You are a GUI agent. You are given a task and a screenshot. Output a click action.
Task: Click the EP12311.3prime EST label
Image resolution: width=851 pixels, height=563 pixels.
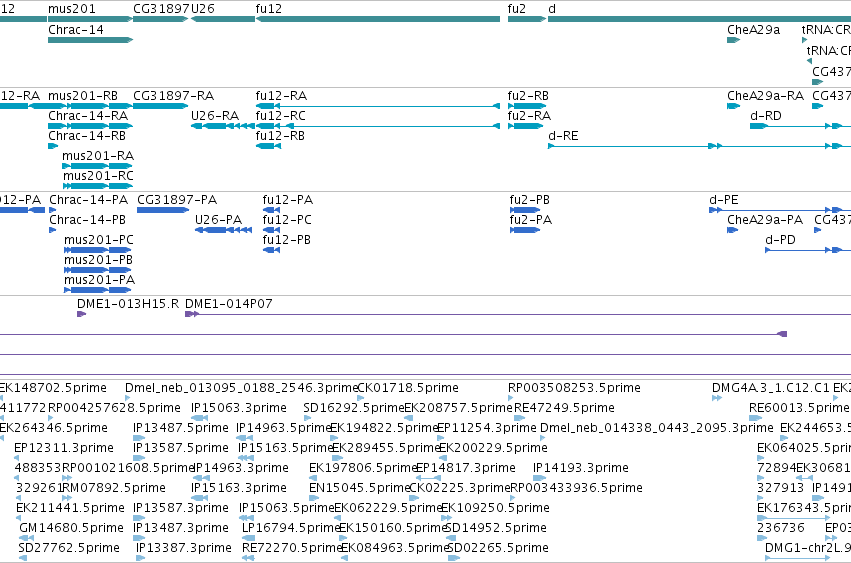[64, 448]
